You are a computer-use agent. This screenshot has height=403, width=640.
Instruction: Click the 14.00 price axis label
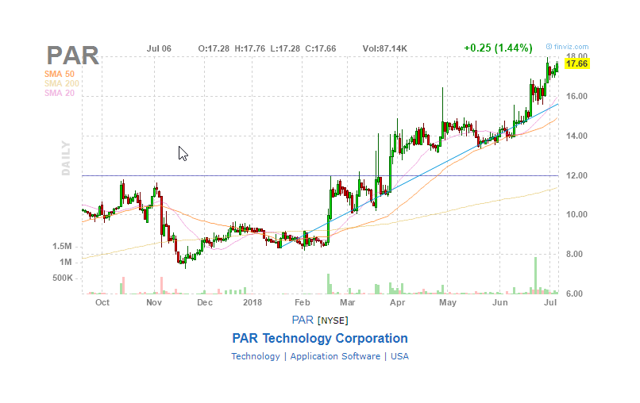[x=577, y=136]
